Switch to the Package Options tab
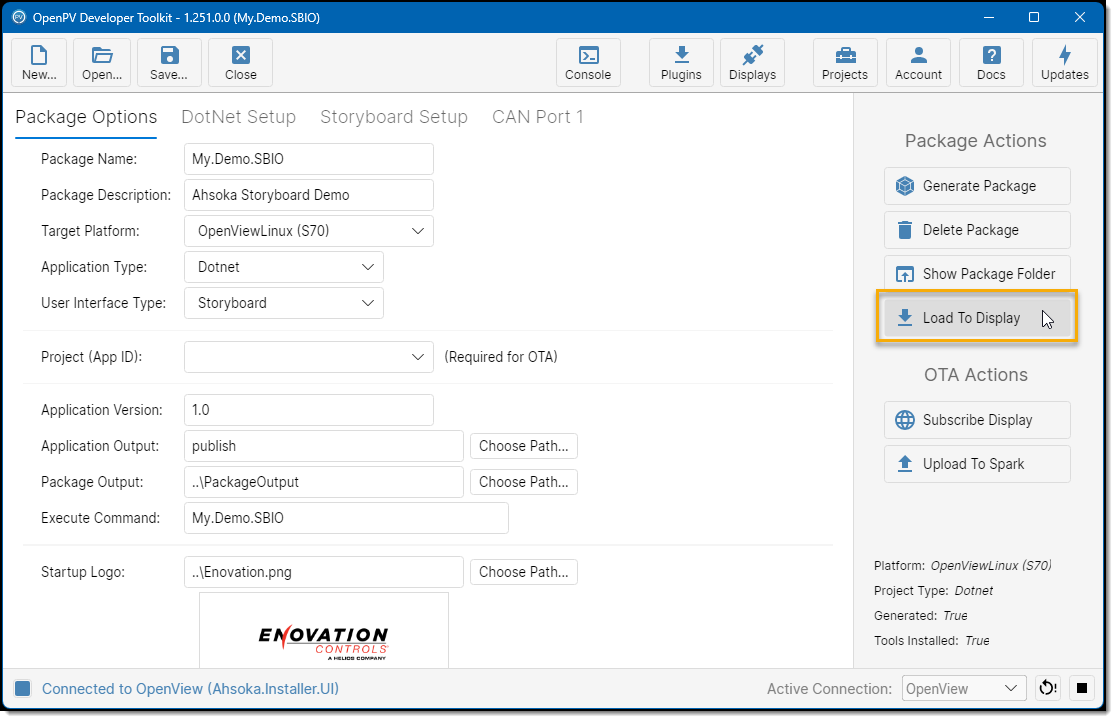The width and height of the screenshot is (1116, 721). [x=86, y=117]
